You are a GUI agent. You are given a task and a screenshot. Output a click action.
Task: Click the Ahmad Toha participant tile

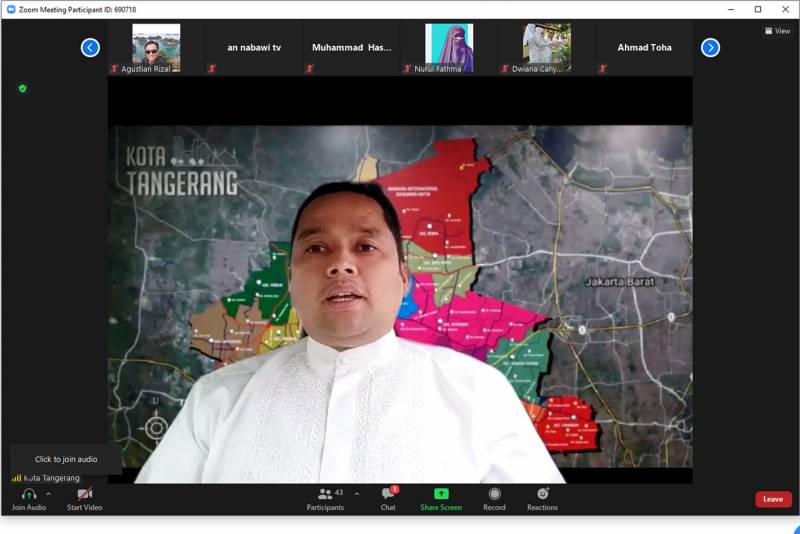(x=644, y=47)
